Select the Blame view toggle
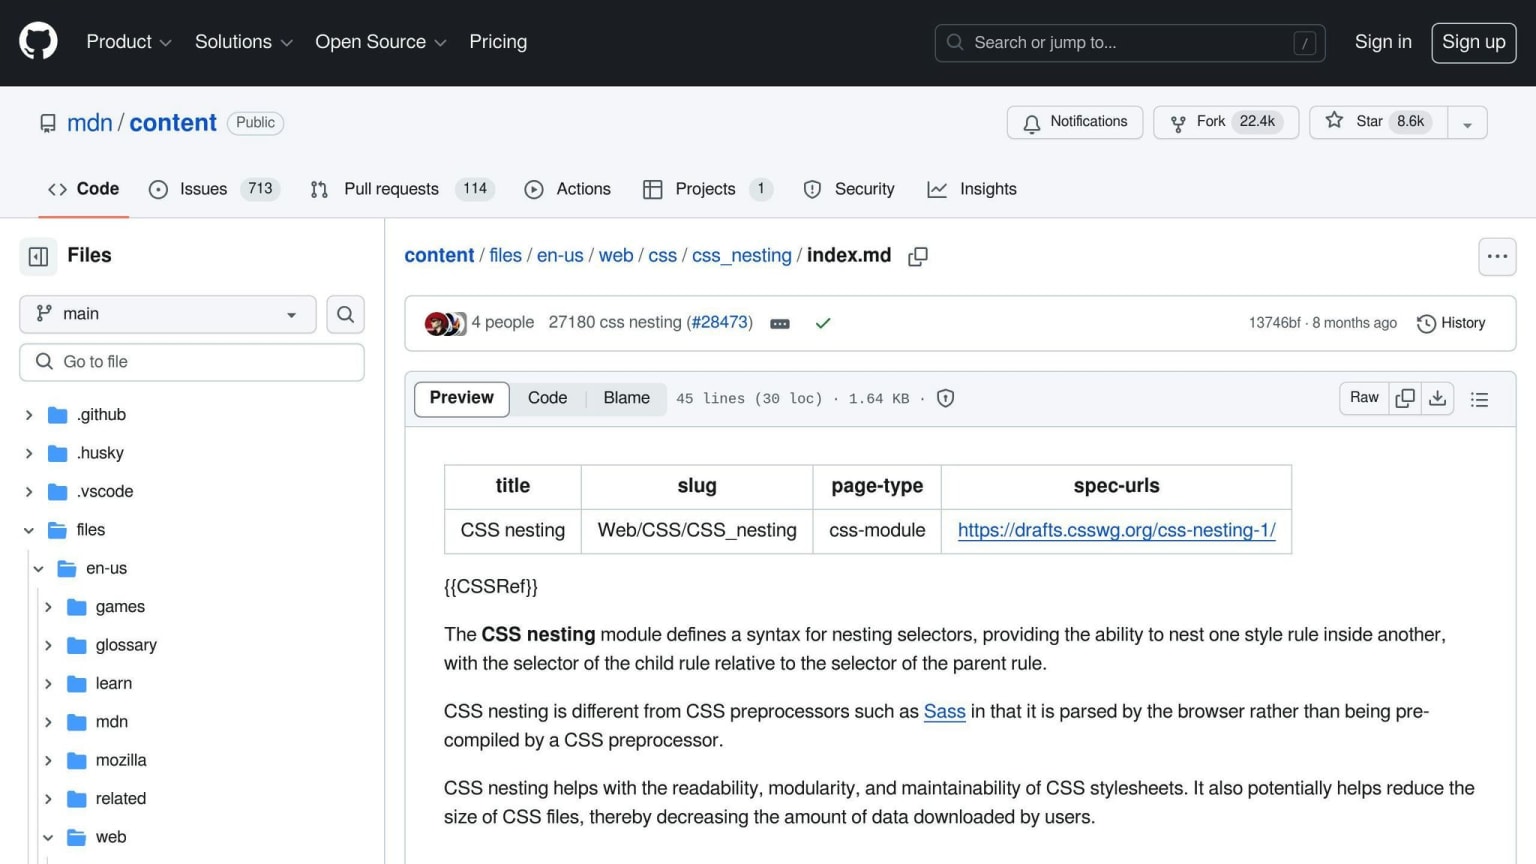Image resolution: width=1536 pixels, height=864 pixels. tap(626, 398)
